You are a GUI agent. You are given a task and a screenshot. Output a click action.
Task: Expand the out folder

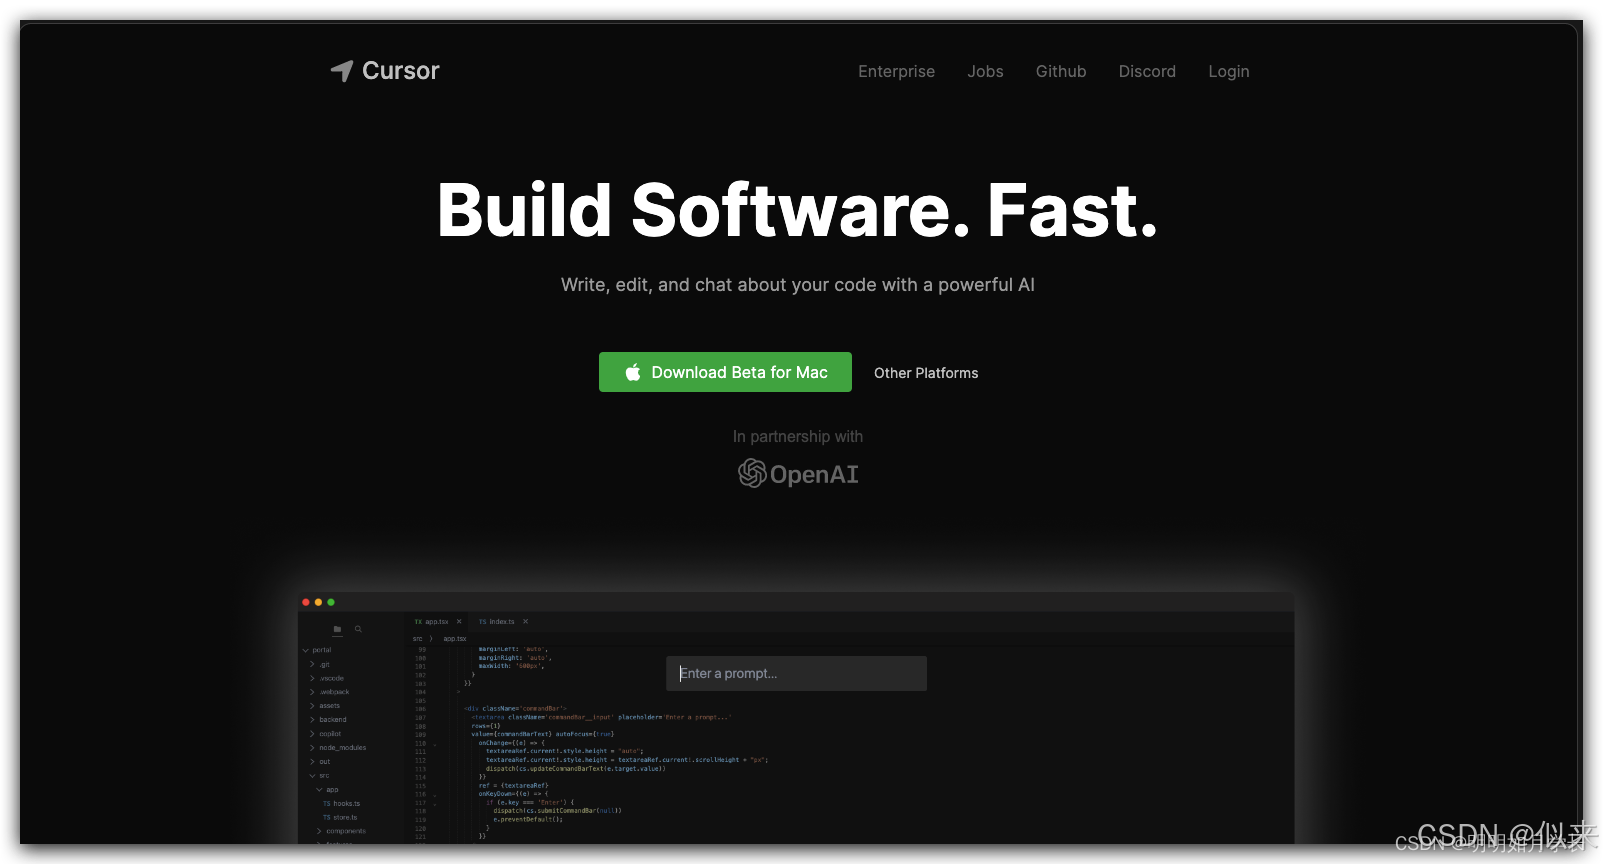coord(322,762)
